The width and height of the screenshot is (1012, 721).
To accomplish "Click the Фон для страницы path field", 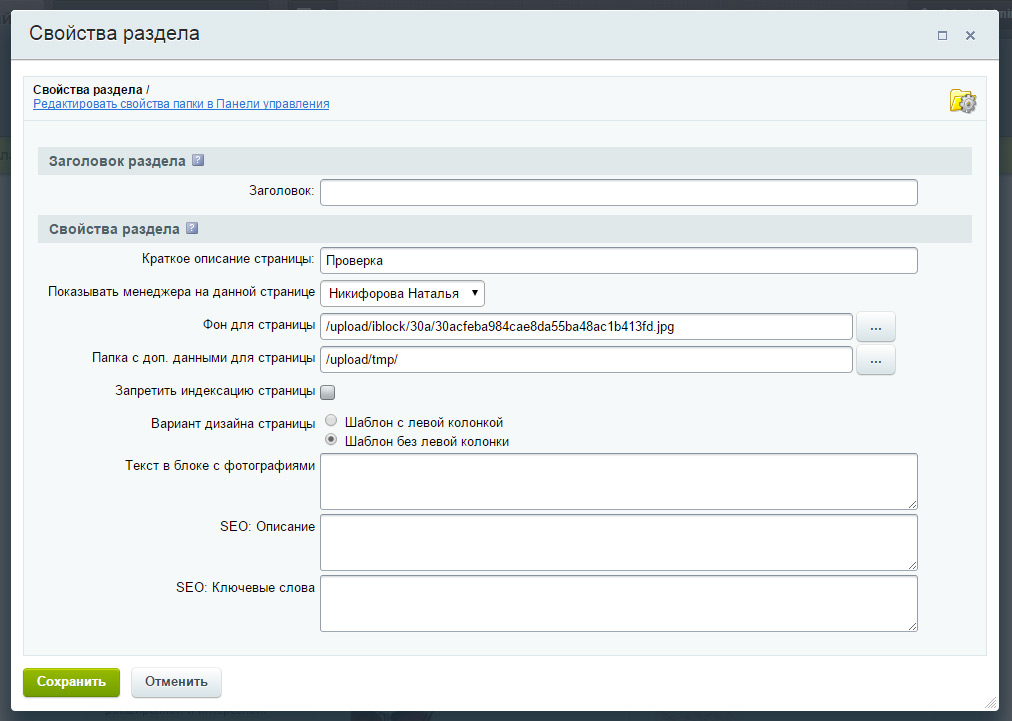I will pyautogui.click(x=586, y=327).
